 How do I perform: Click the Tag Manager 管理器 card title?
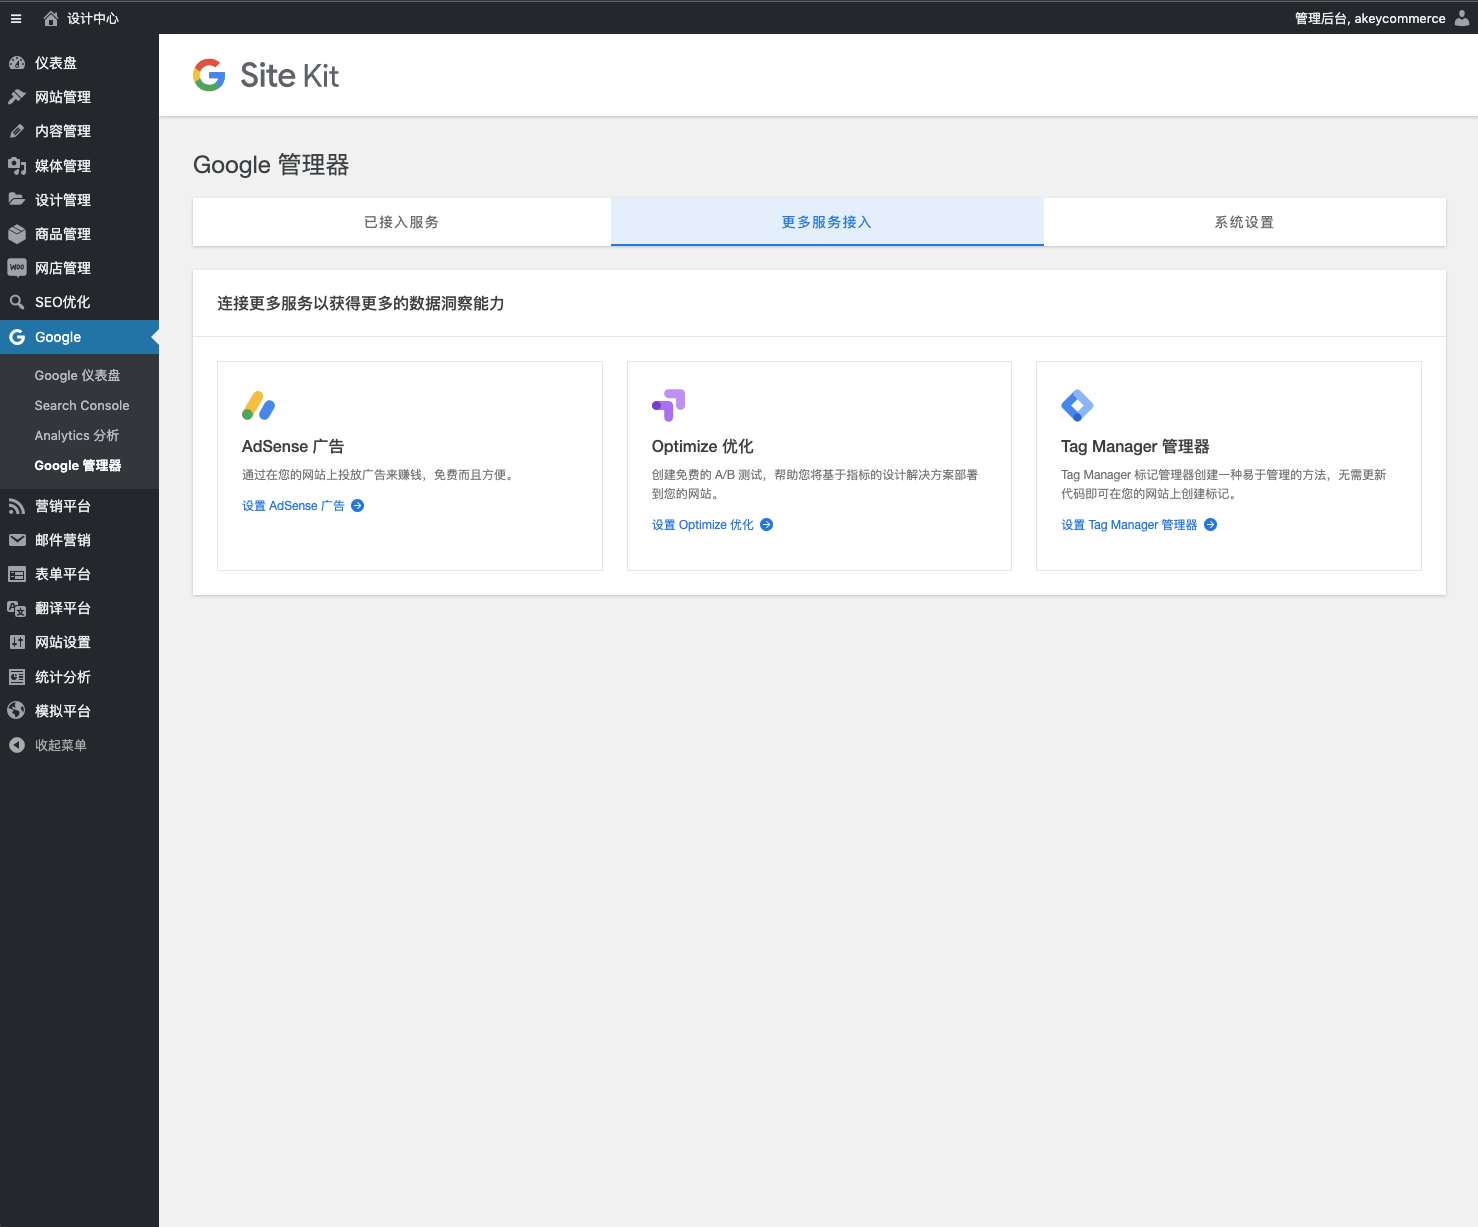(1136, 446)
